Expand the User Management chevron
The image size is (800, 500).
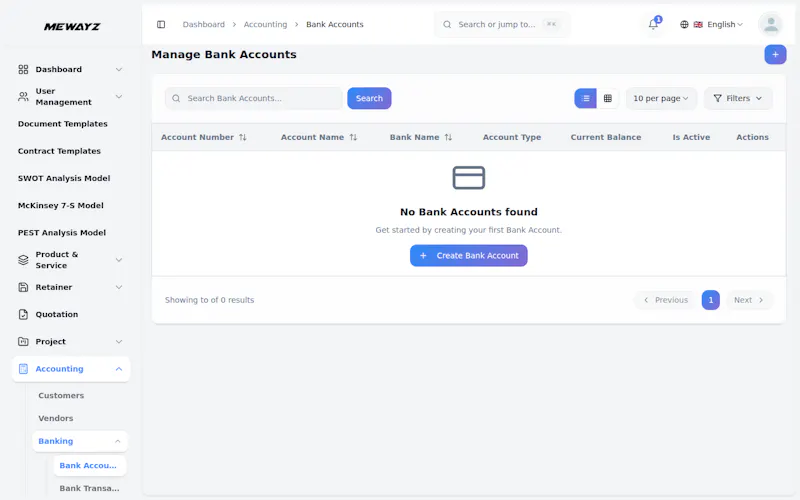click(x=119, y=96)
